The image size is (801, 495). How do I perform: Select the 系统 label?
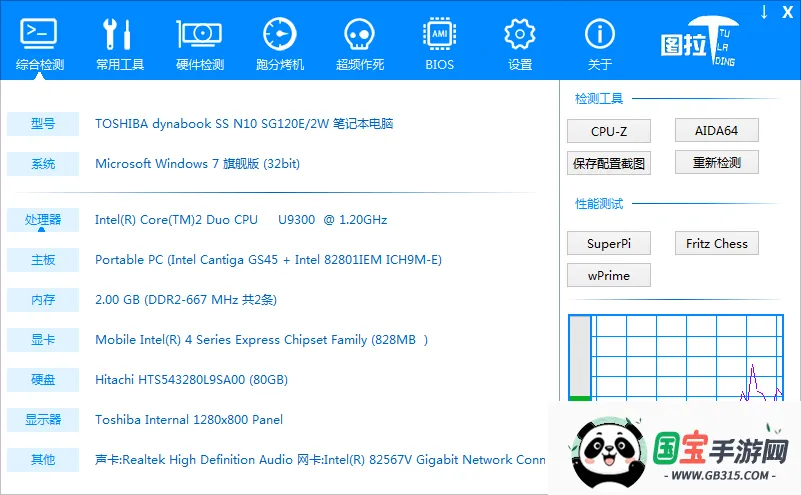click(43, 164)
